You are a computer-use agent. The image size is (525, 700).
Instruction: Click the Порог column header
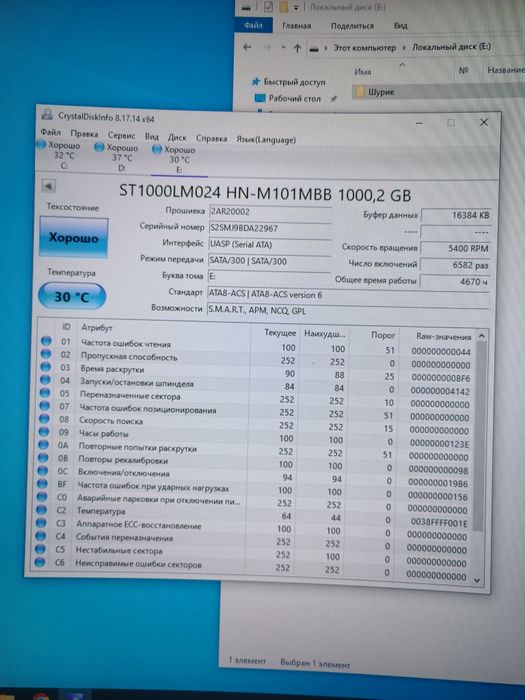[x=383, y=335]
